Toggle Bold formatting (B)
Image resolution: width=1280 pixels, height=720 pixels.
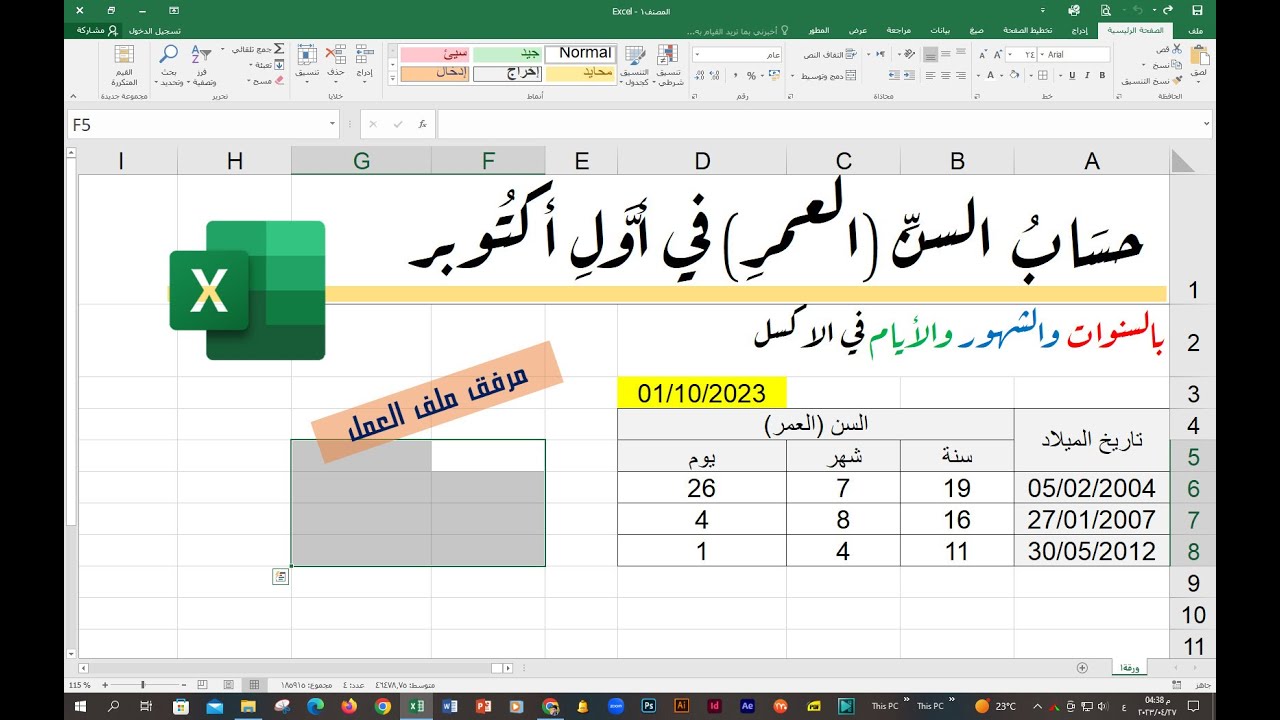1102,75
